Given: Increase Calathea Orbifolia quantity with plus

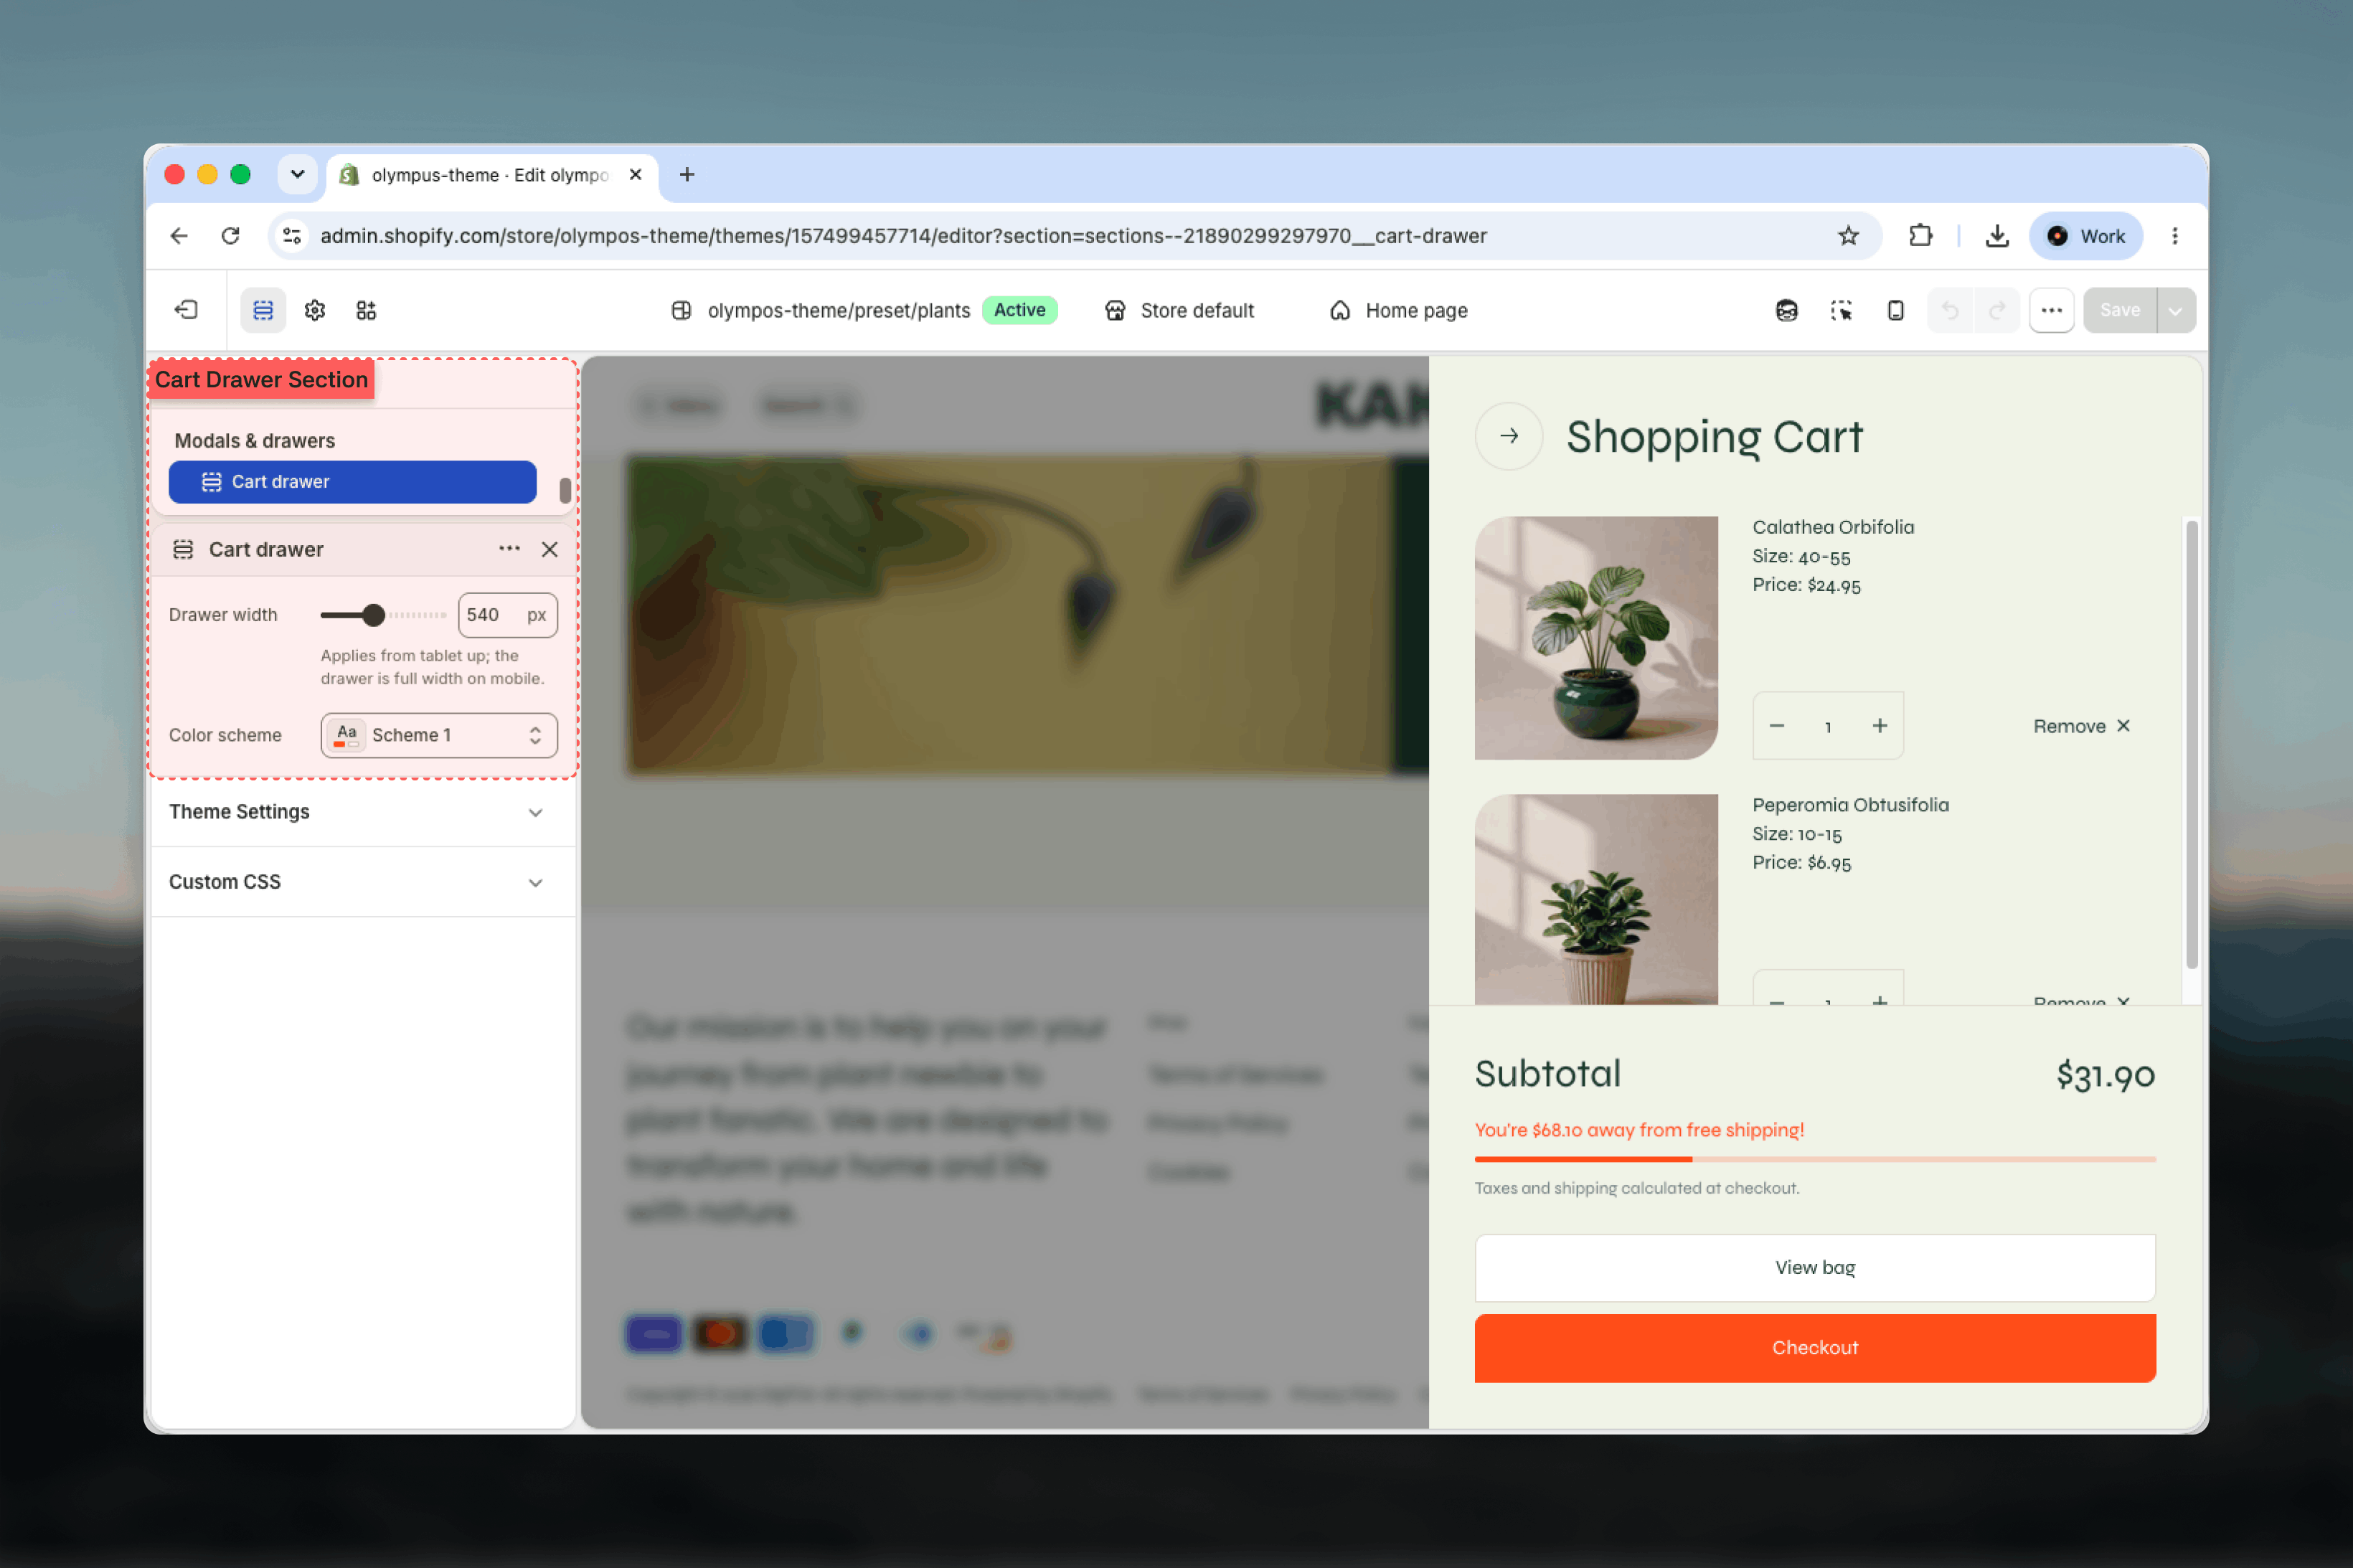Looking at the screenshot, I should coord(1880,726).
